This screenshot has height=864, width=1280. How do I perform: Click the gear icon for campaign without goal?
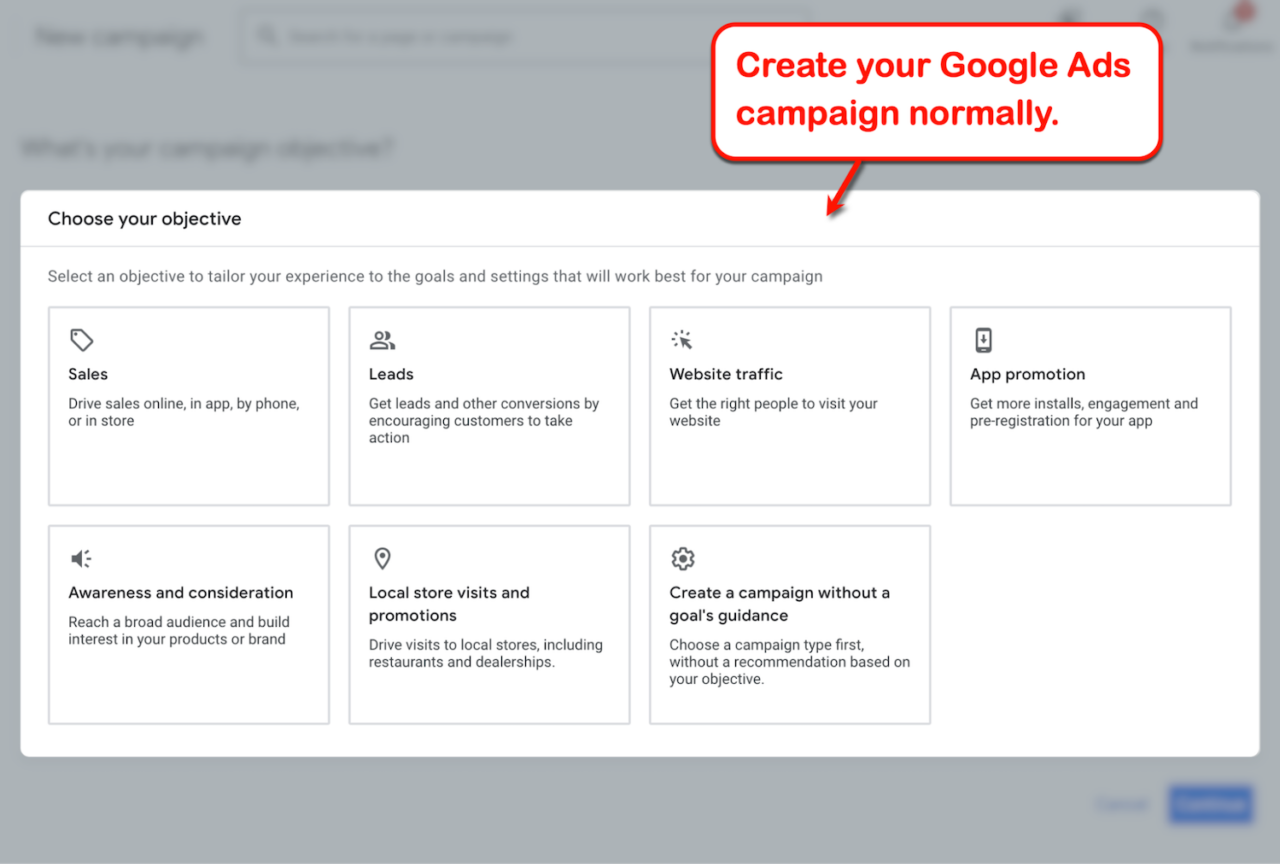682,558
